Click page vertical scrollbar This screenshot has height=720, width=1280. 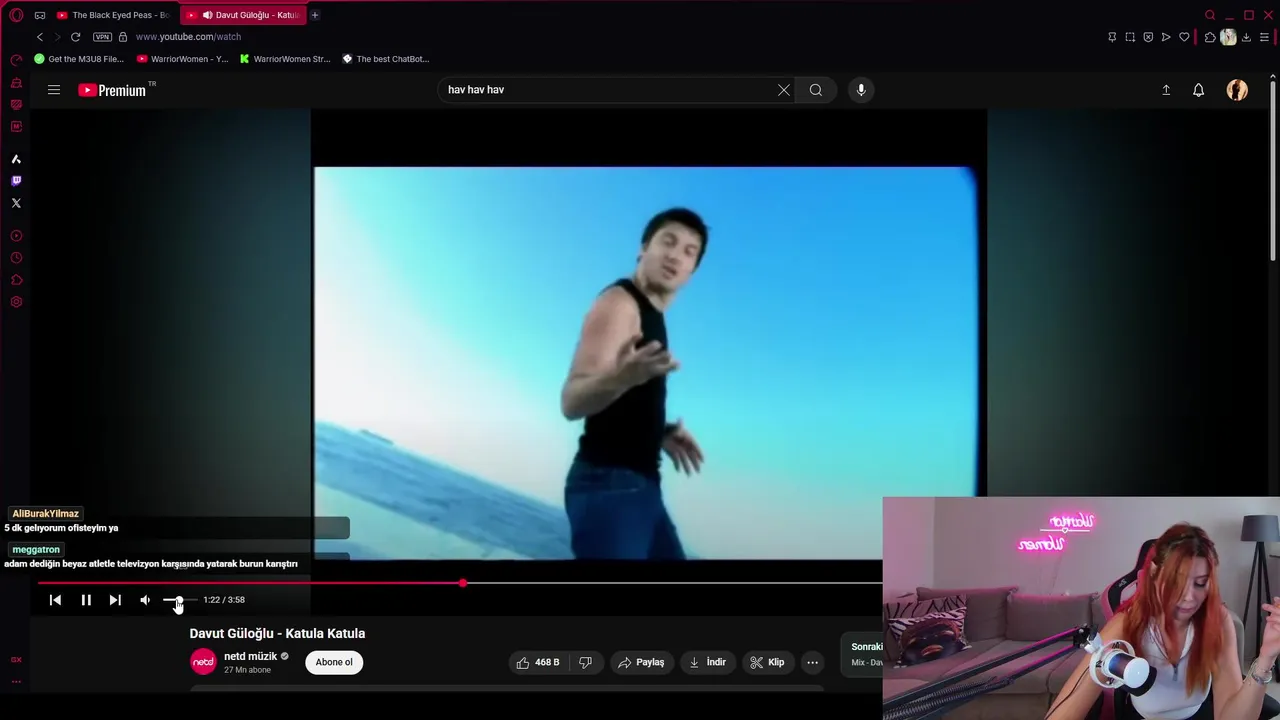click(1273, 170)
